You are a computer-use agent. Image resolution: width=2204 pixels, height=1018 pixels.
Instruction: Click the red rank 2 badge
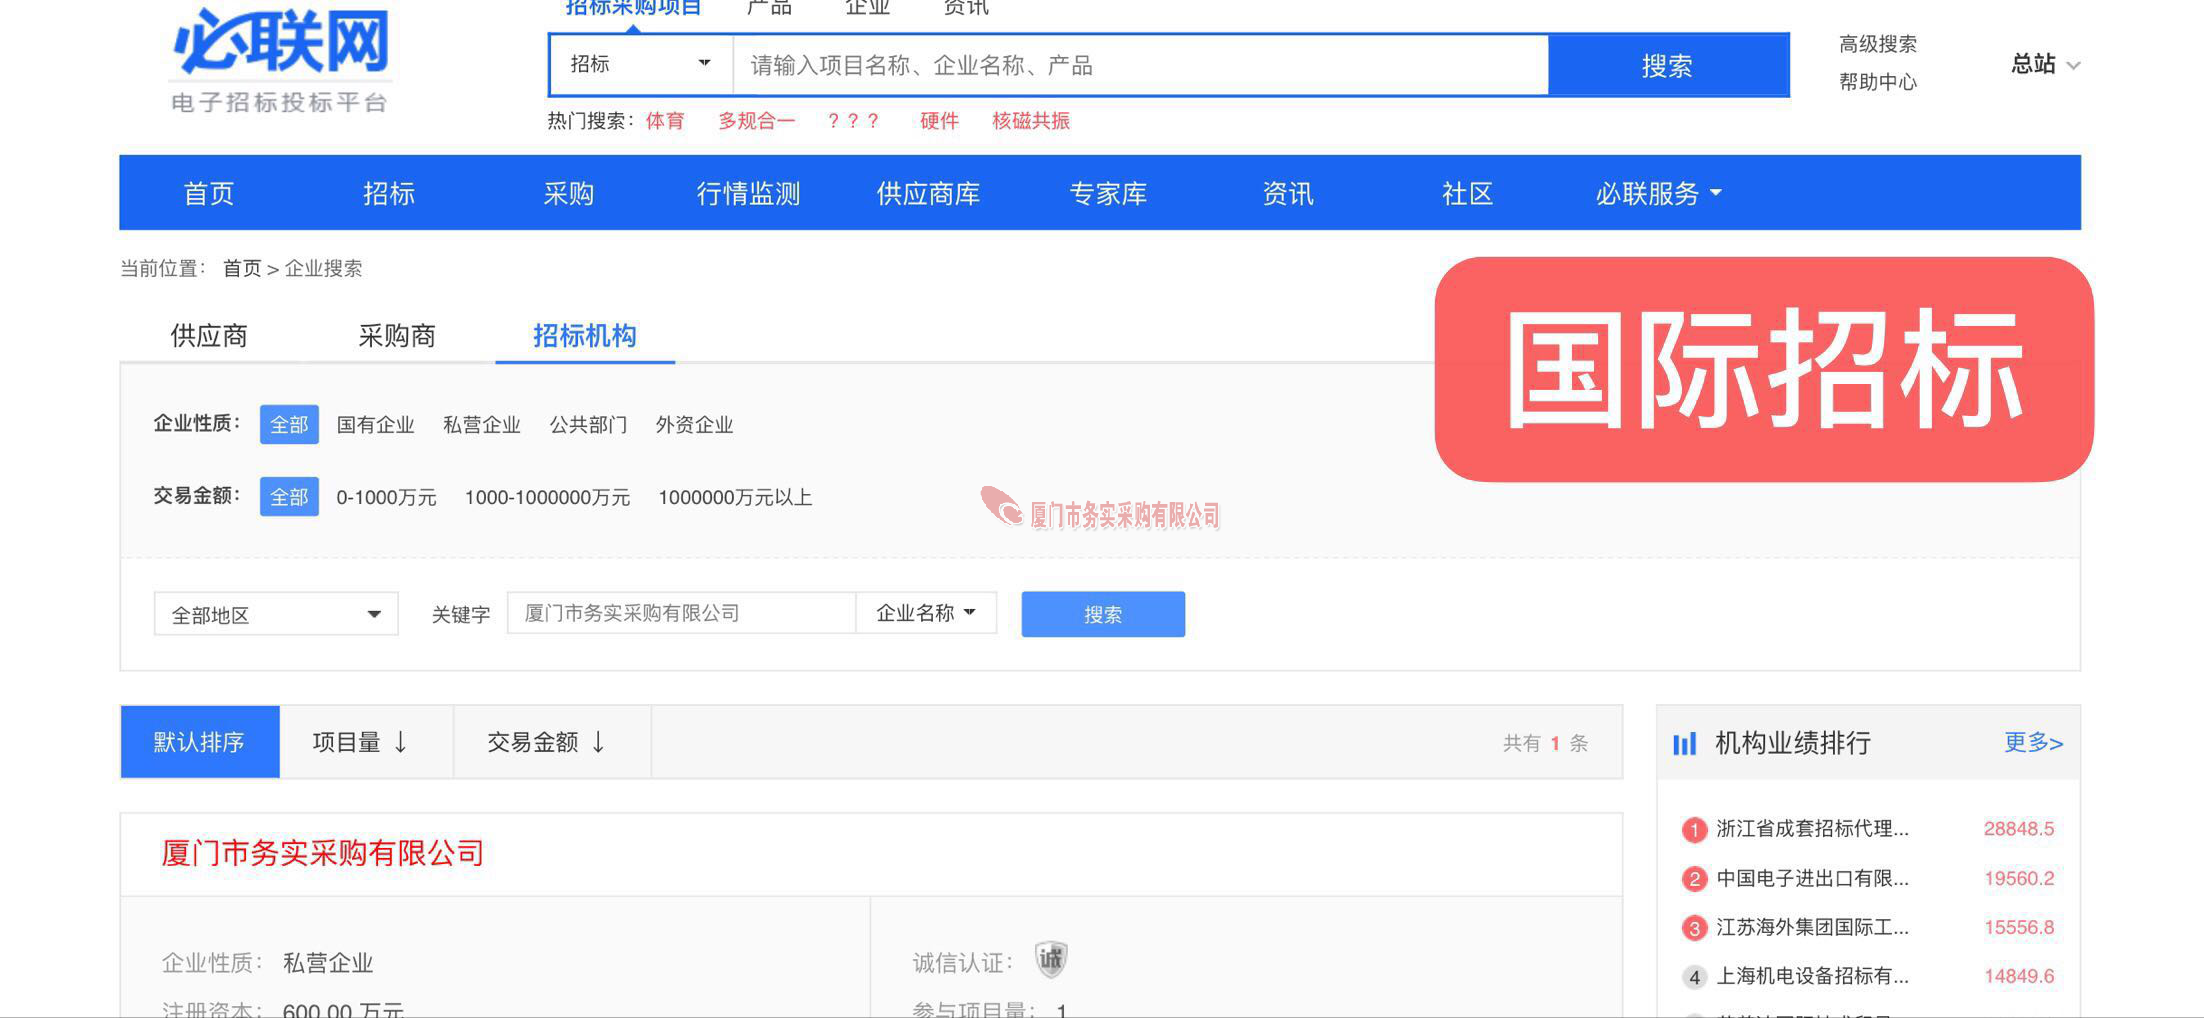point(1693,879)
